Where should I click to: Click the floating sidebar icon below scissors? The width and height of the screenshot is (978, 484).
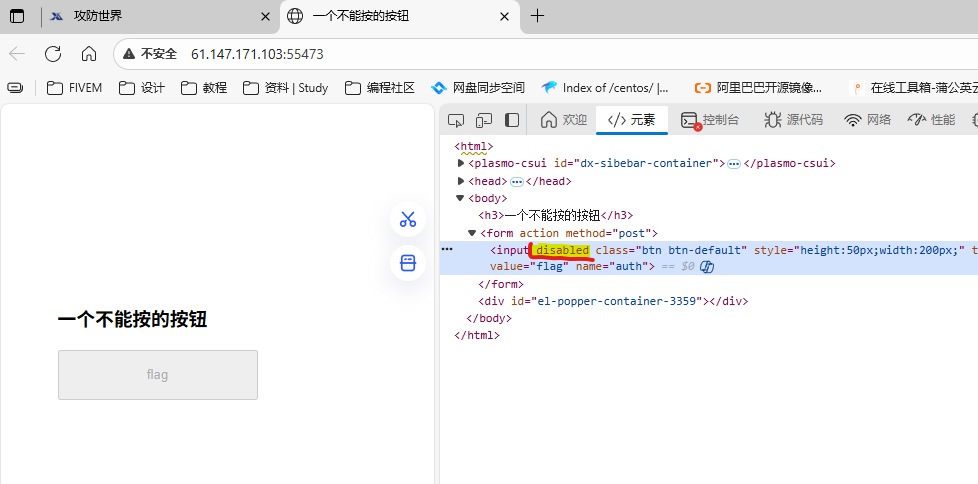pos(407,263)
